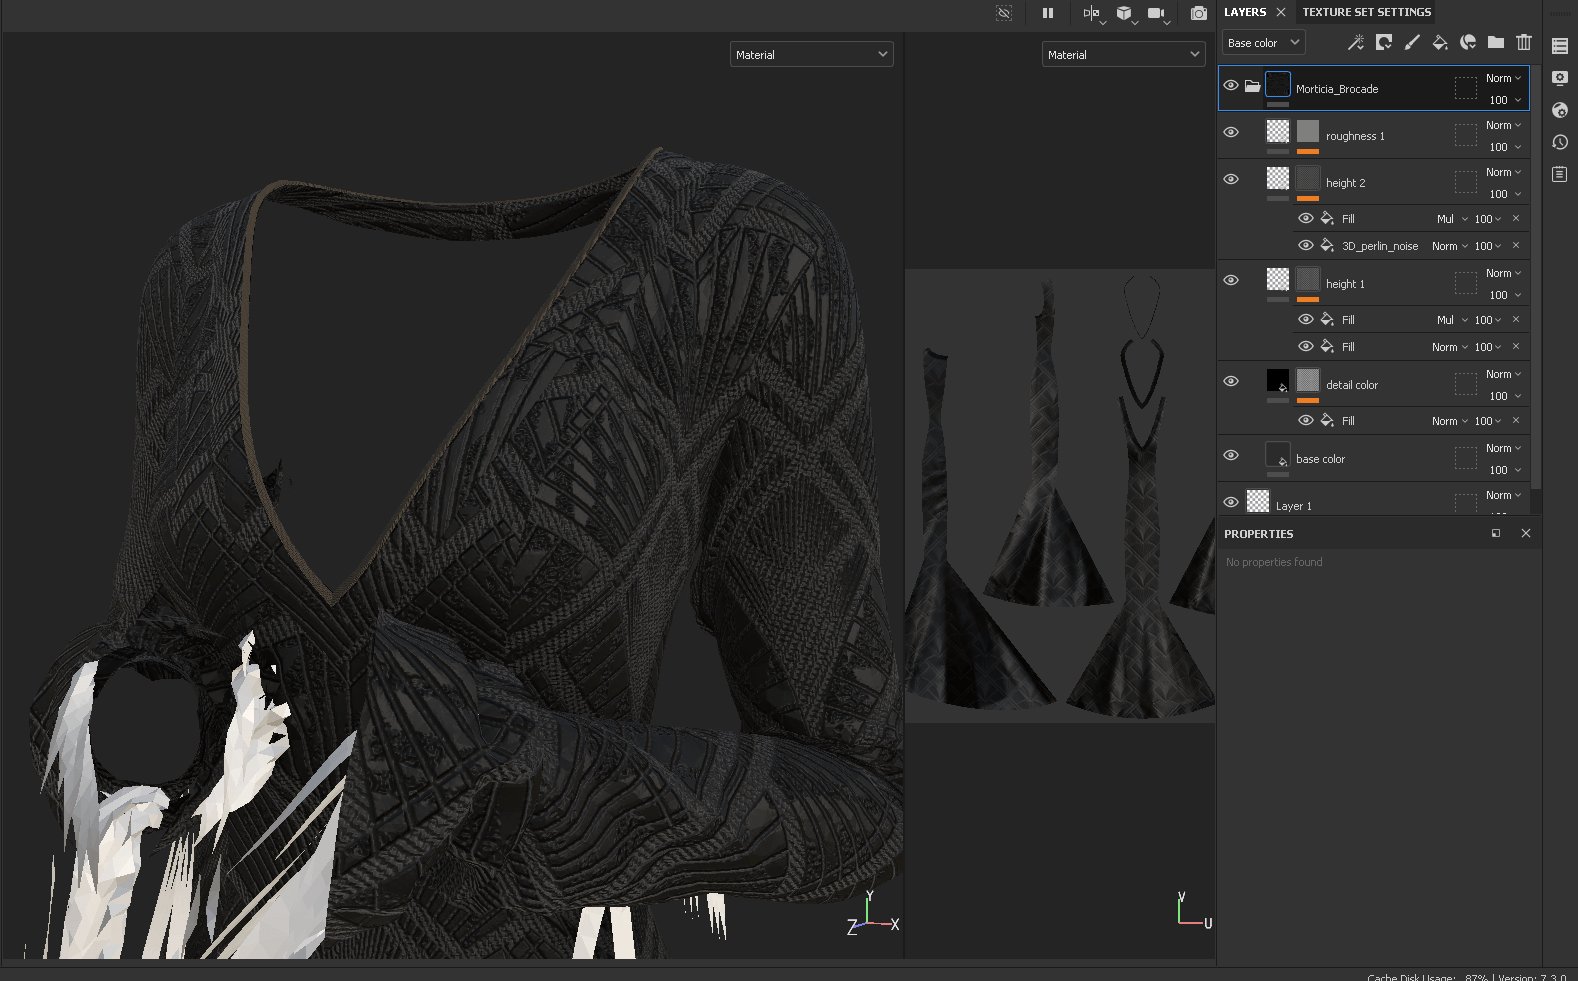Add a new paint layer

point(1412,42)
